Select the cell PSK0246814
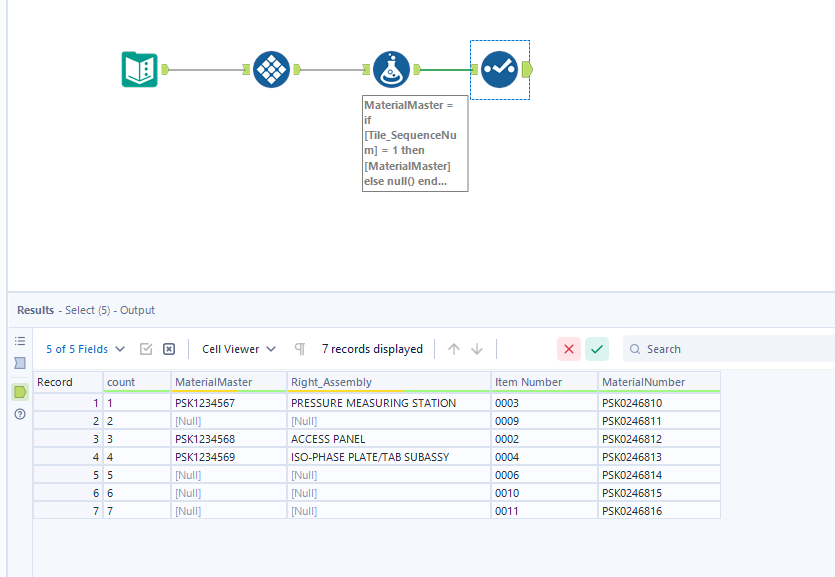The height and width of the screenshot is (577, 835). (x=659, y=475)
